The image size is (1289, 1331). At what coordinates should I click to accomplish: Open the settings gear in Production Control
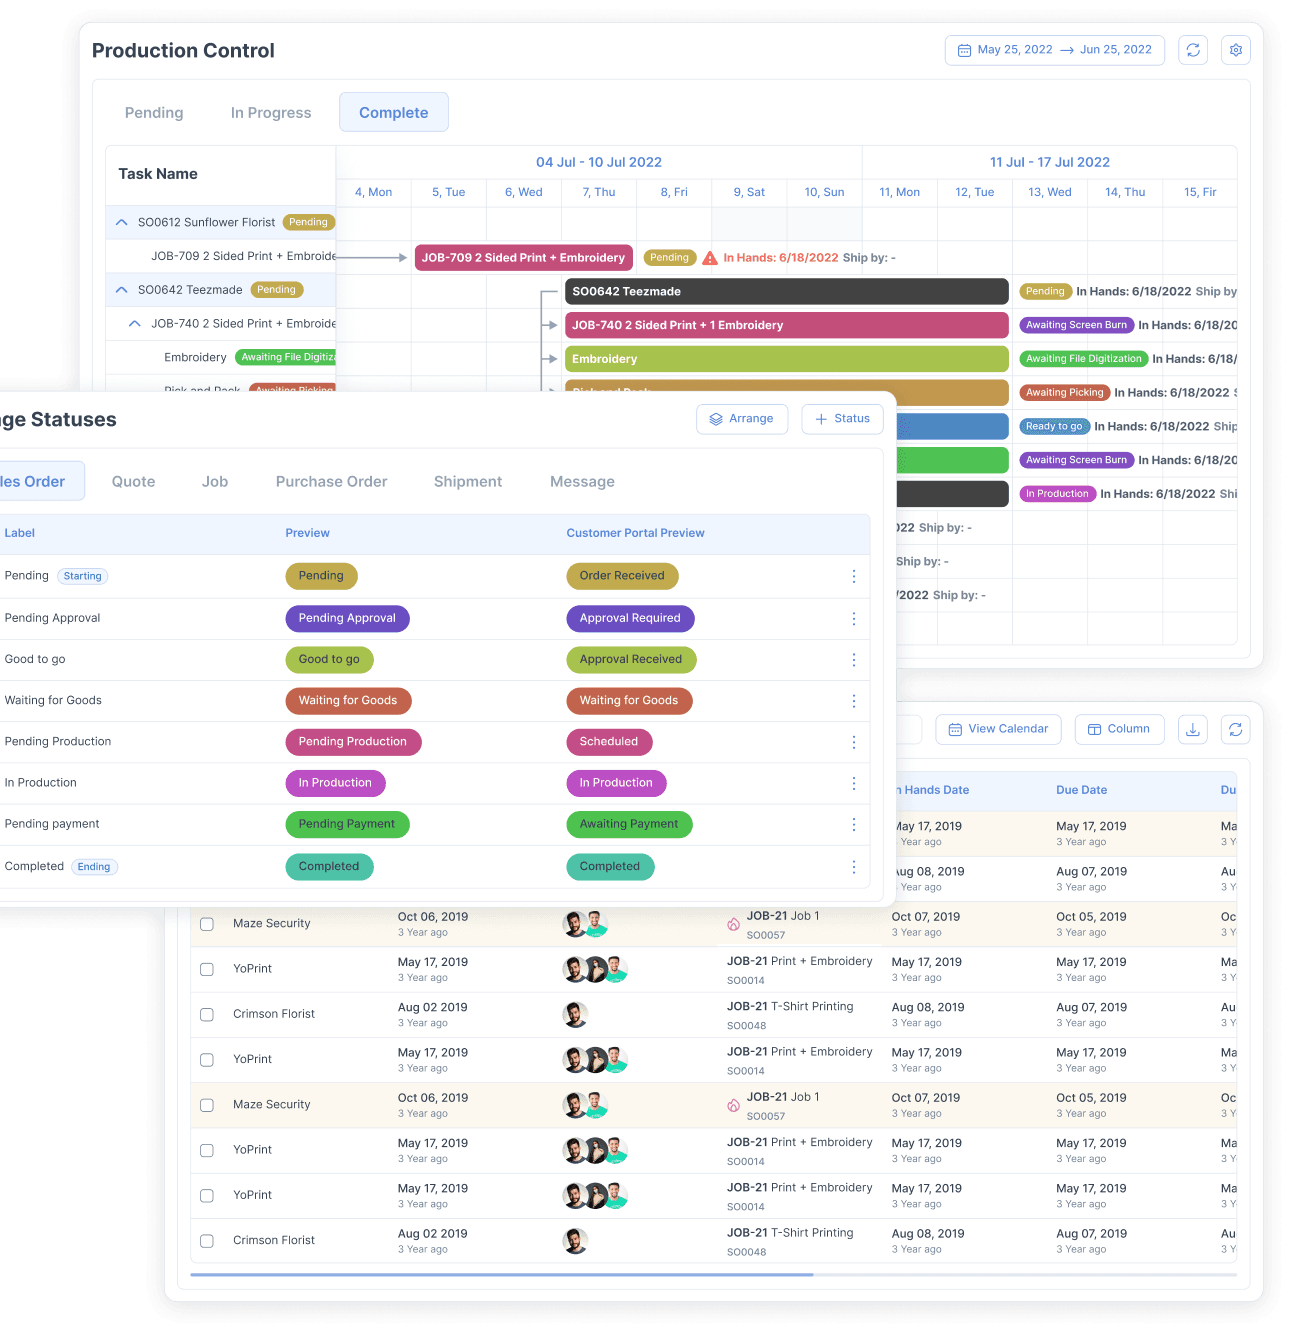pyautogui.click(x=1236, y=50)
